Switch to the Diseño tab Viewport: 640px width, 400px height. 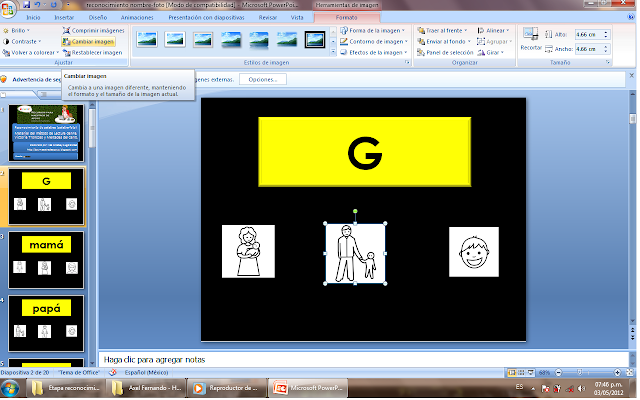tap(98, 18)
